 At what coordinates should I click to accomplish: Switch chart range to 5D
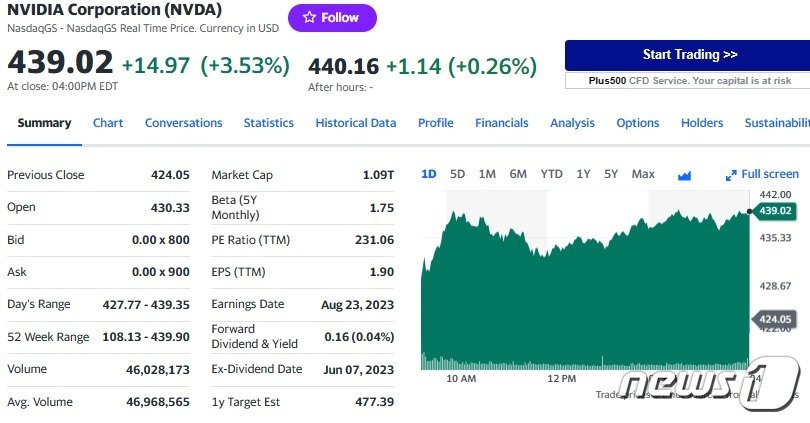[x=457, y=174]
